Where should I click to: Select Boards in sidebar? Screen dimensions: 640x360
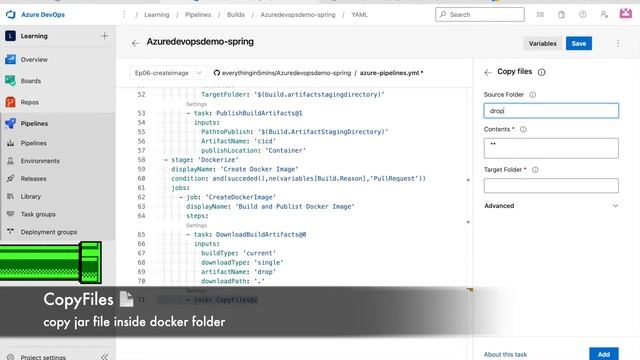click(x=31, y=81)
